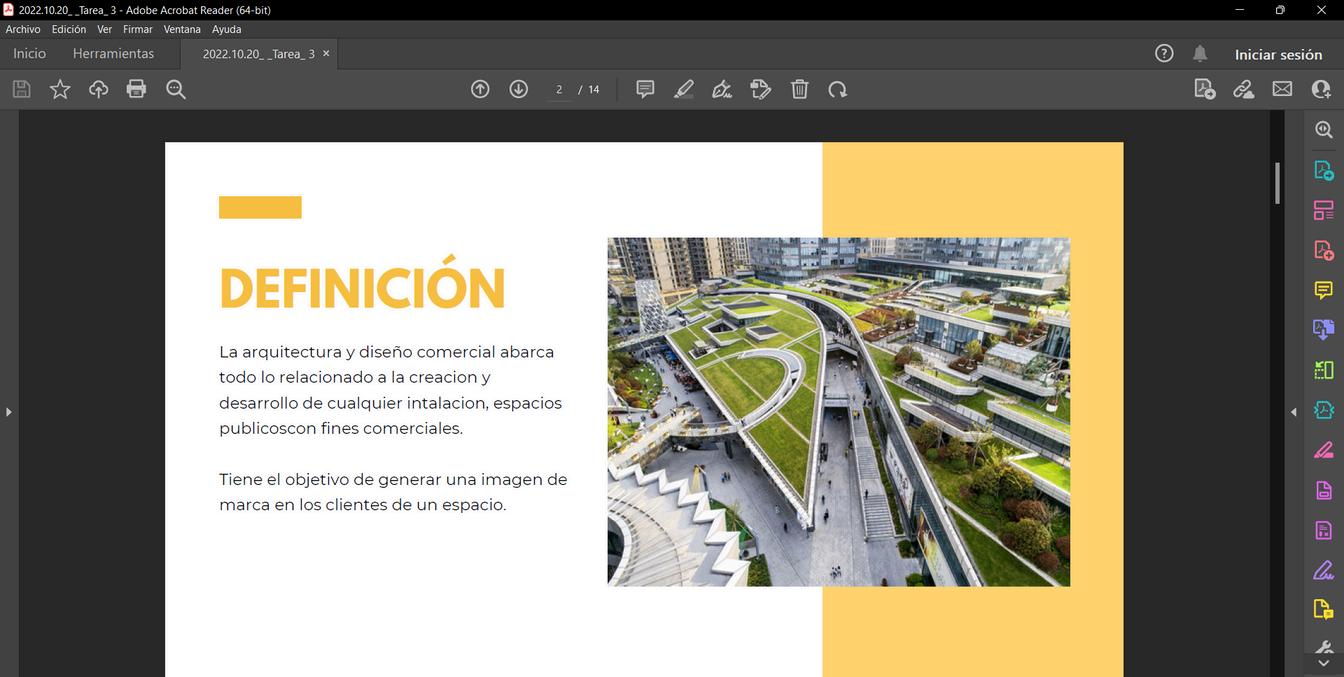
Task: Open the purple Compress PDF icon in right panel
Action: pos(1324,530)
